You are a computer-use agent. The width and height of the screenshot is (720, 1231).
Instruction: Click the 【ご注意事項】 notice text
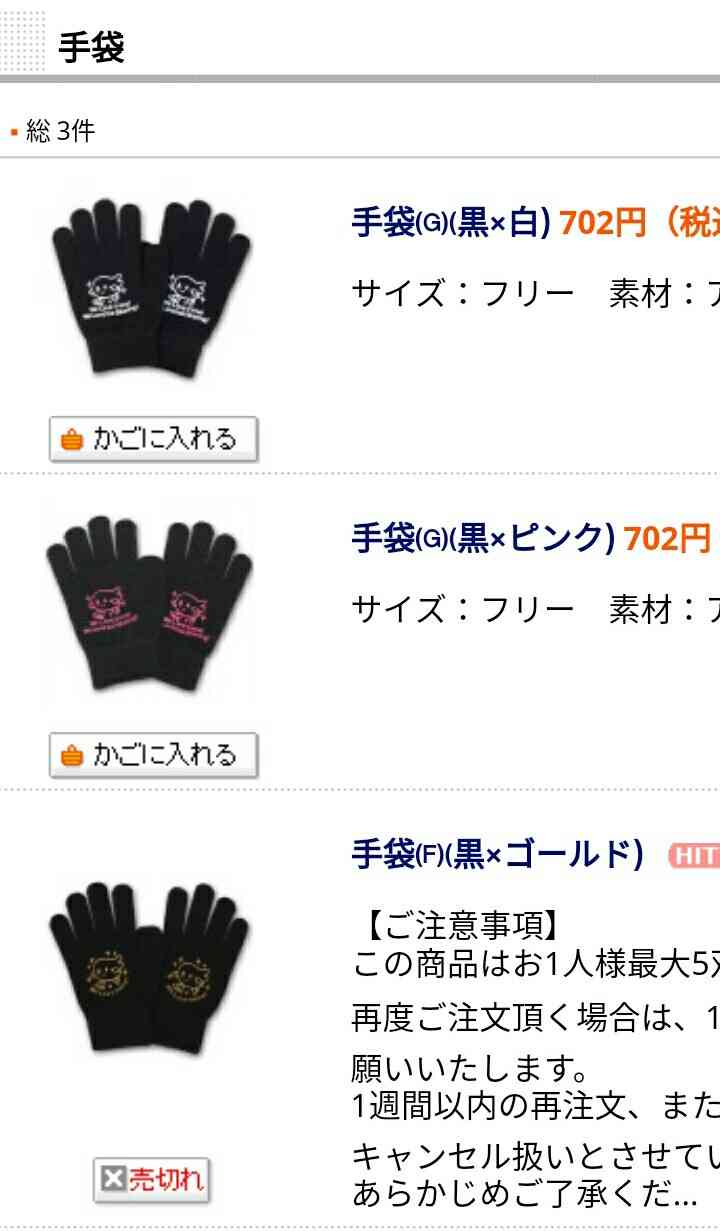(455, 925)
